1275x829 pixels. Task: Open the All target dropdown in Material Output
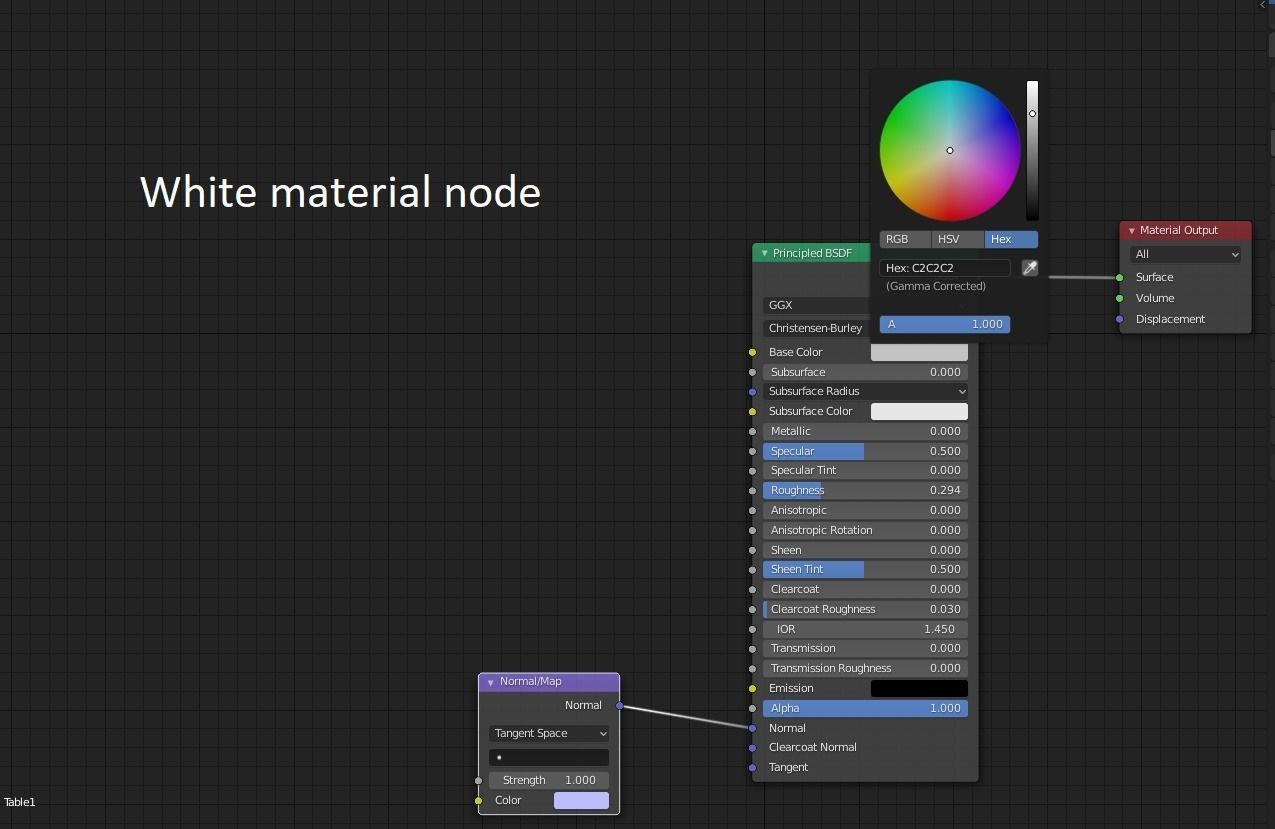point(1185,254)
